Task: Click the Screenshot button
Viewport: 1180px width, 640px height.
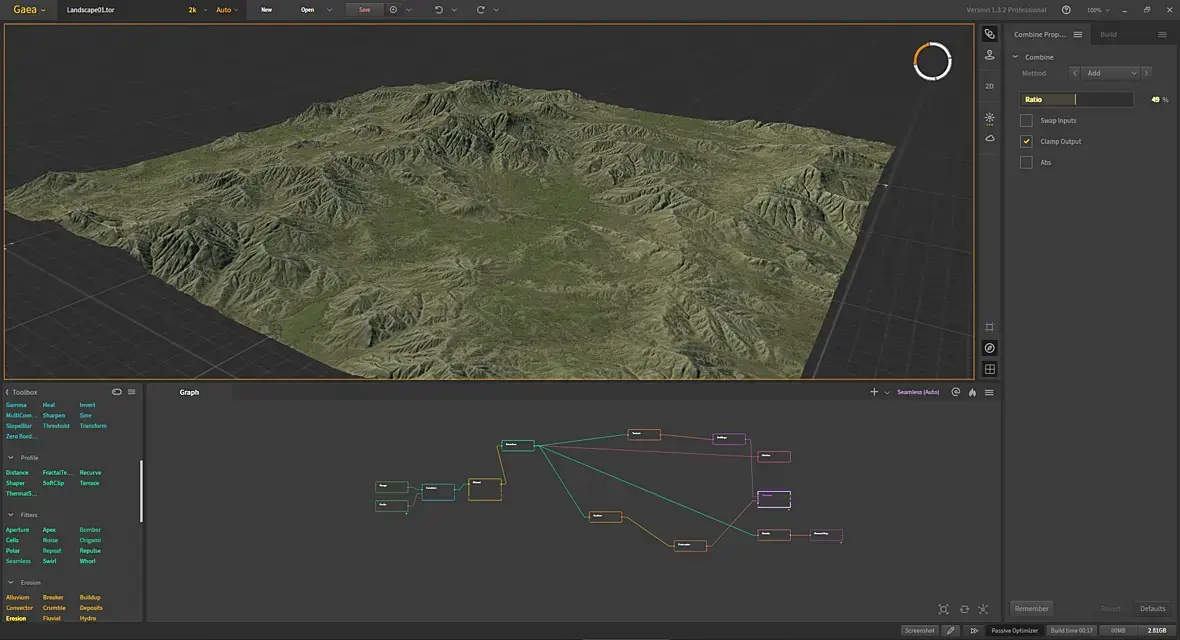Action: (919, 631)
